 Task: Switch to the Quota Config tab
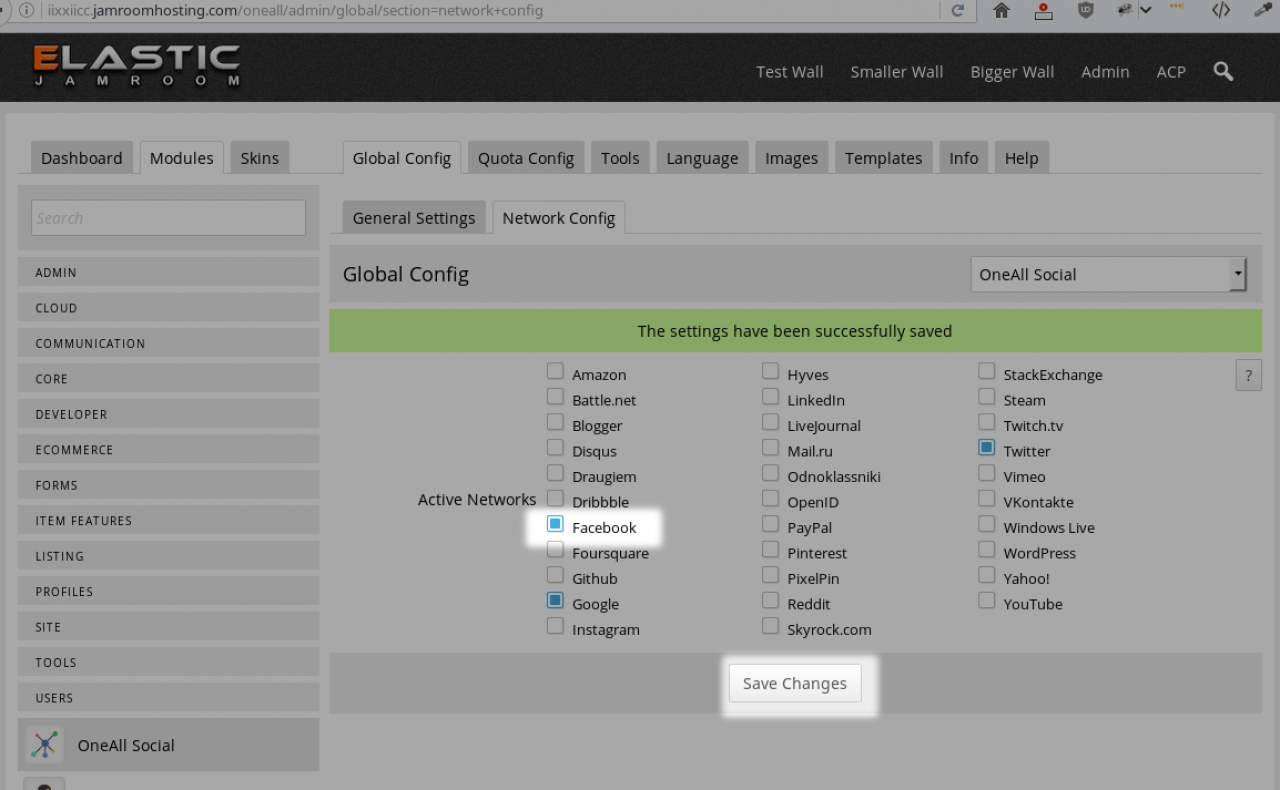coord(525,158)
